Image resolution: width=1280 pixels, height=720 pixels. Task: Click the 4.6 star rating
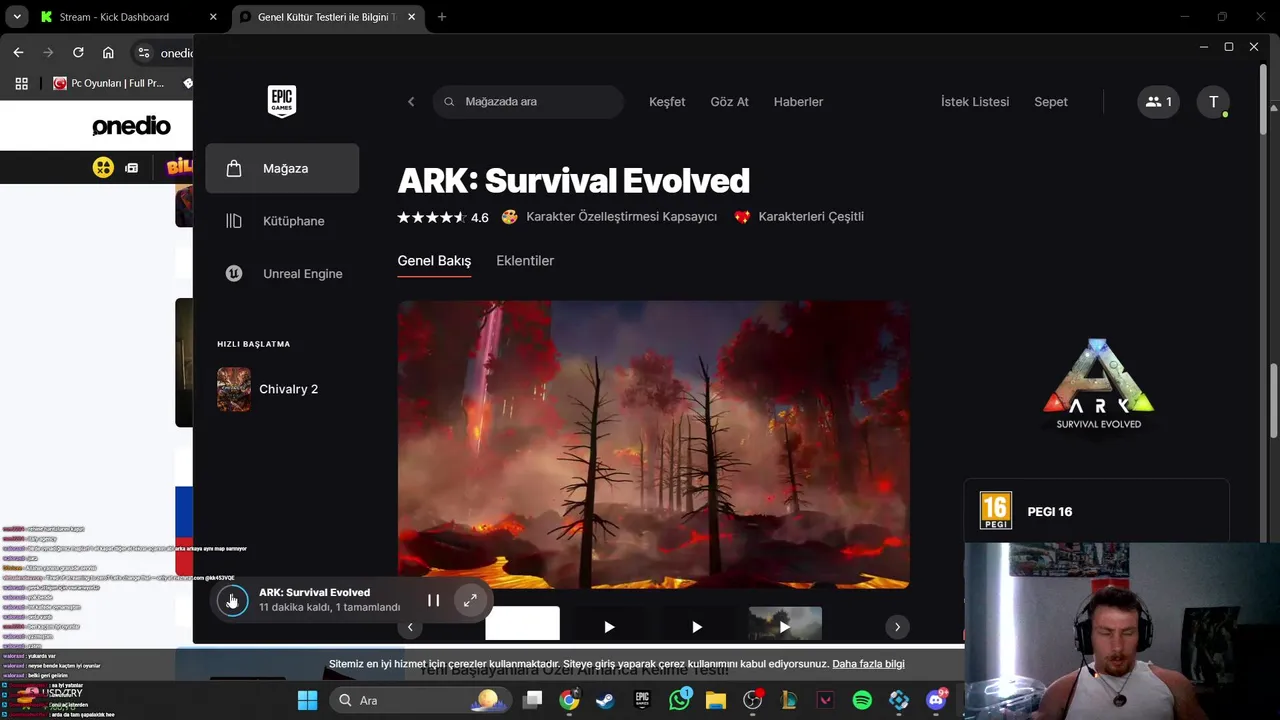click(x=443, y=217)
